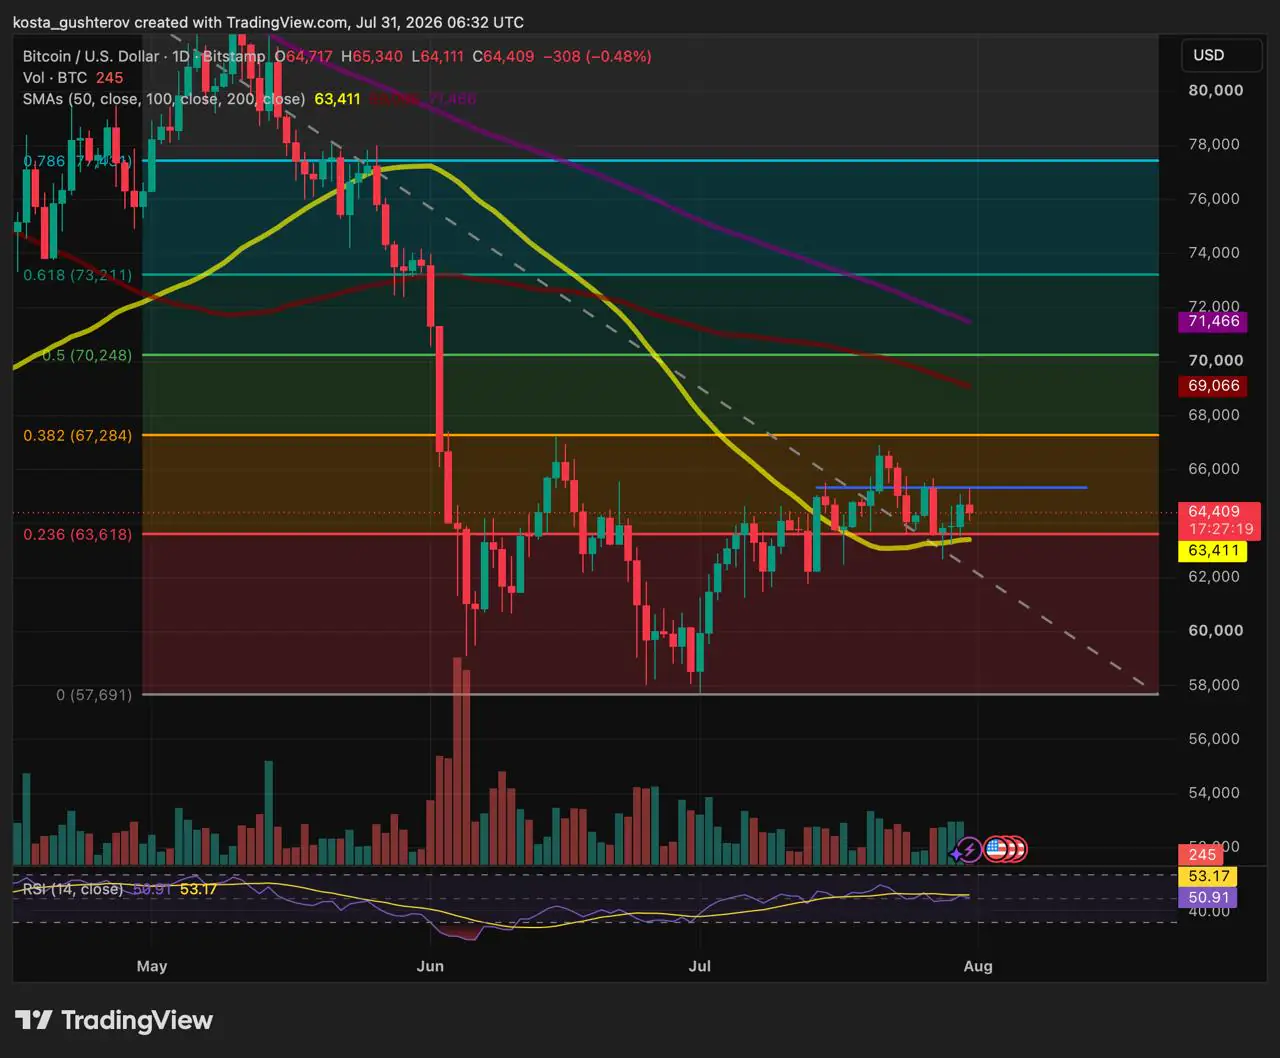Click the purple lightning event icon

968,850
